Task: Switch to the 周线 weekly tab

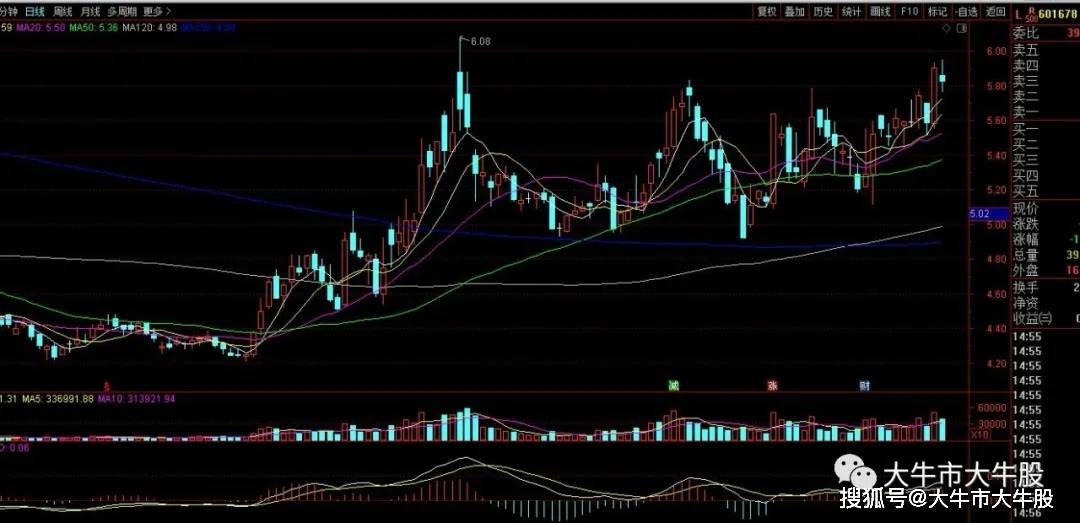Action: (63, 12)
